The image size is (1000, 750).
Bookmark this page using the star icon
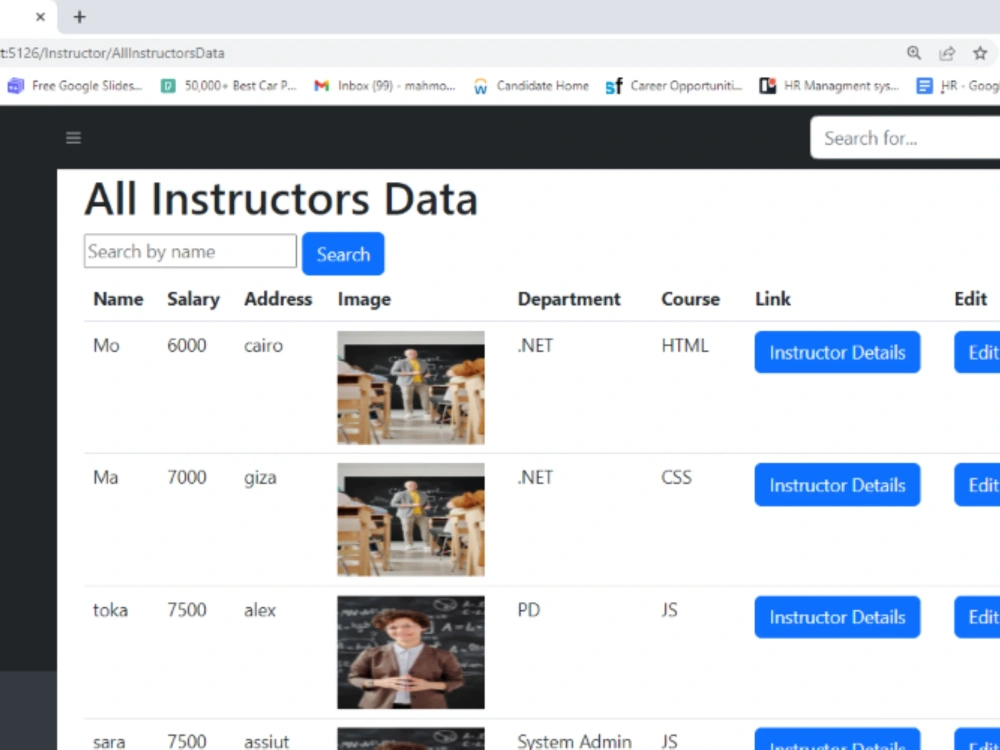pos(980,53)
